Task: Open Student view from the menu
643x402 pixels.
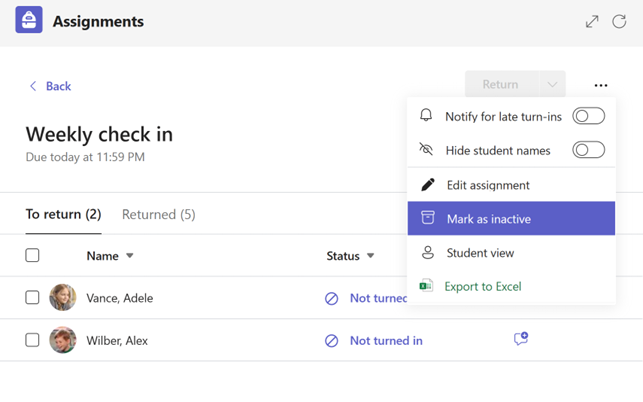Action: point(511,253)
